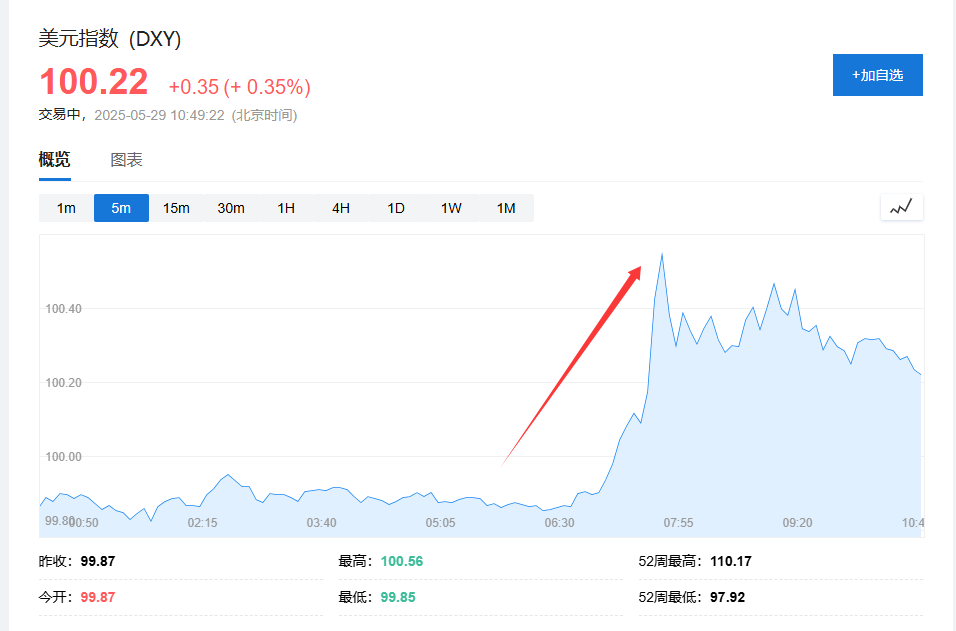Click the current price 100.22
Viewport: 956px width, 631px height.
[x=94, y=82]
